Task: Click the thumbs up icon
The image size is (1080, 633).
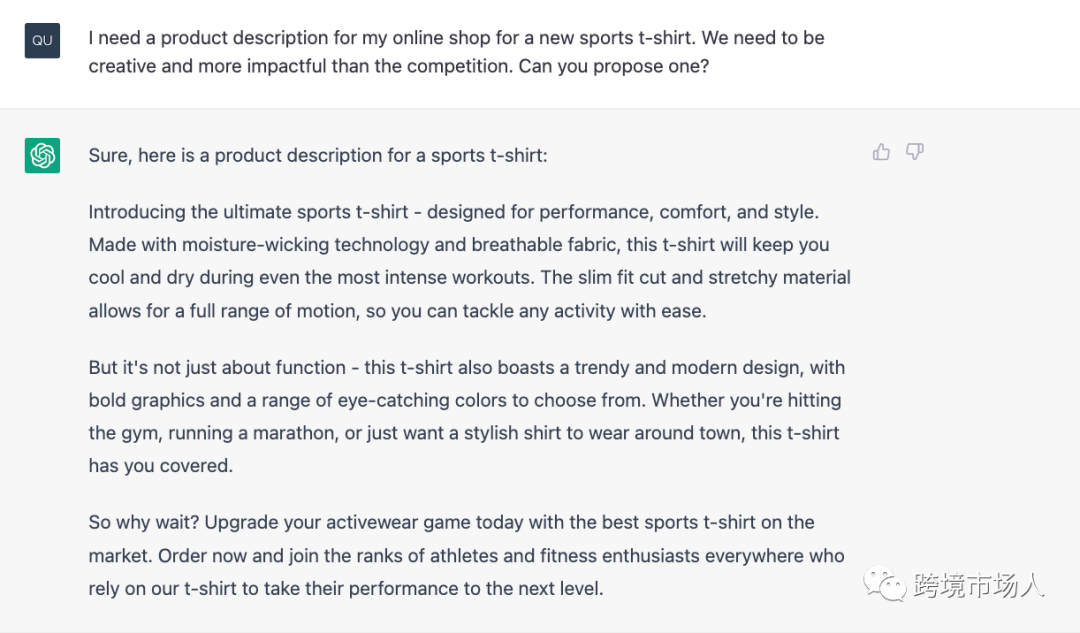Action: click(881, 152)
